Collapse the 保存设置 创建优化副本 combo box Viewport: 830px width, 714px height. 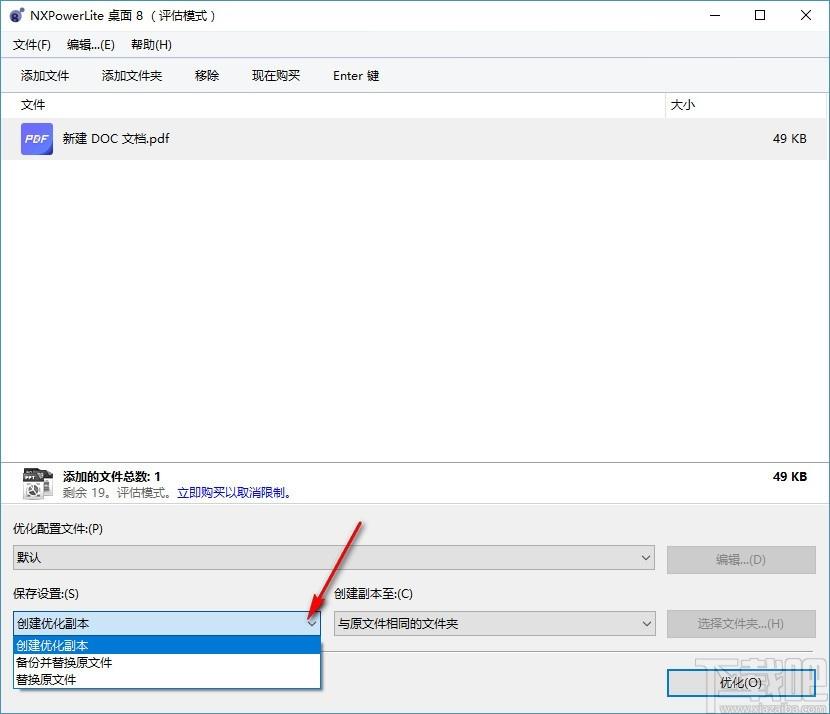tap(167, 623)
